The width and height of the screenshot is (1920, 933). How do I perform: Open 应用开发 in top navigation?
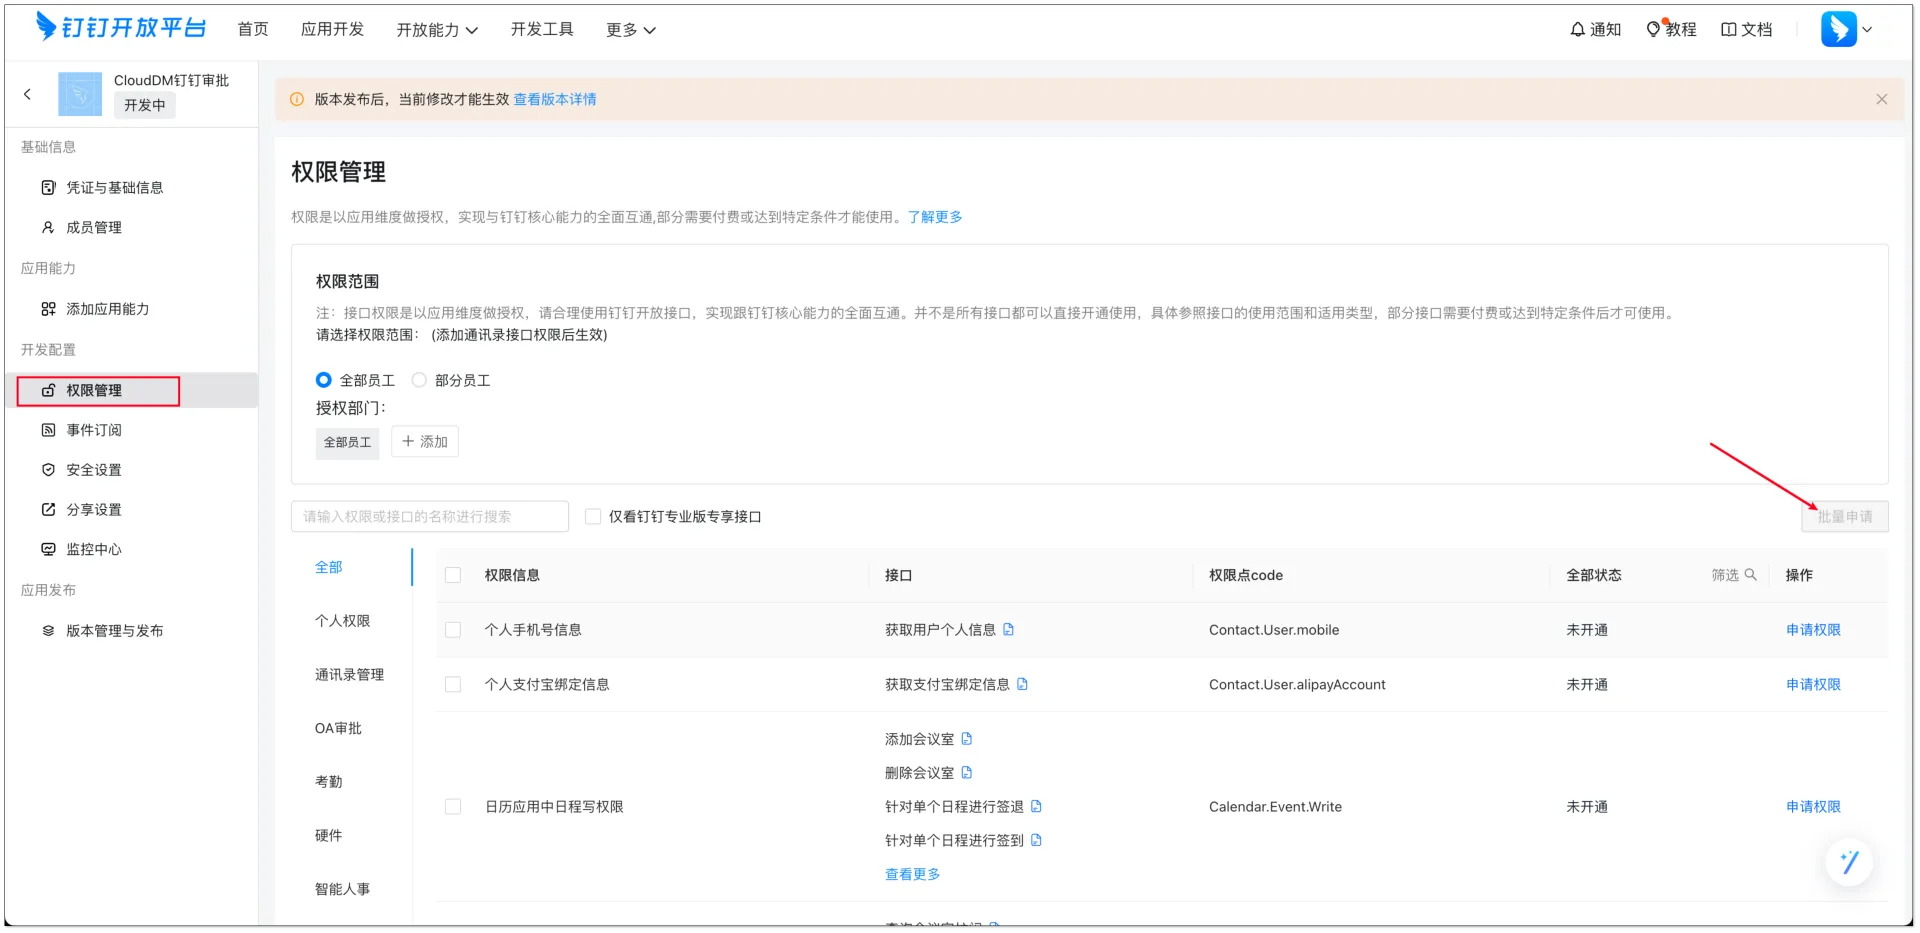(332, 29)
